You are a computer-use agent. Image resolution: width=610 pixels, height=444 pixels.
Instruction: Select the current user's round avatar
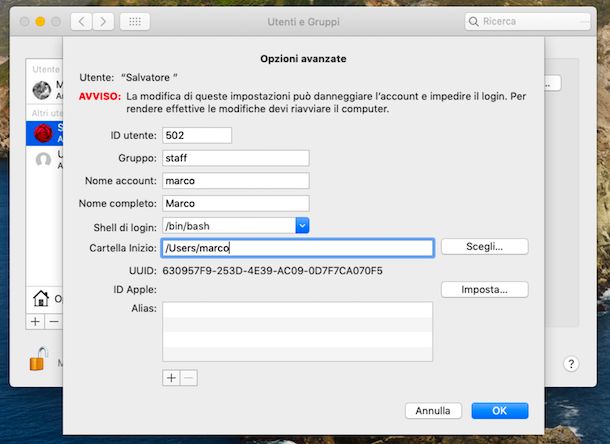(x=42, y=90)
